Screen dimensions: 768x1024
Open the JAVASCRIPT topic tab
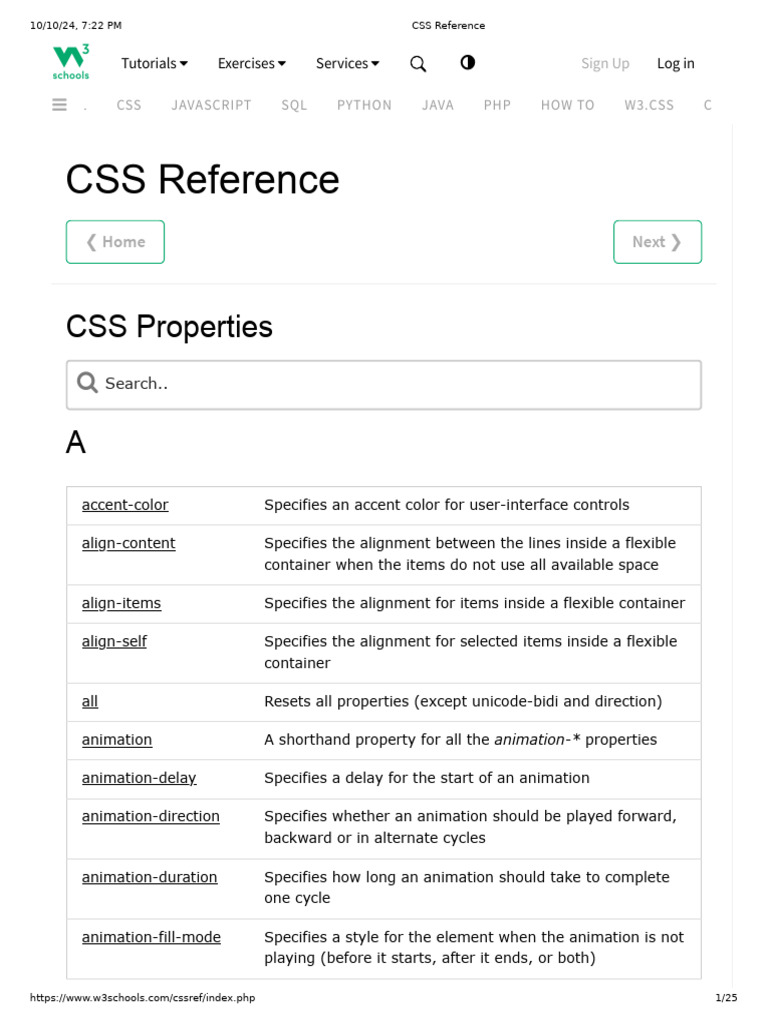(211, 105)
